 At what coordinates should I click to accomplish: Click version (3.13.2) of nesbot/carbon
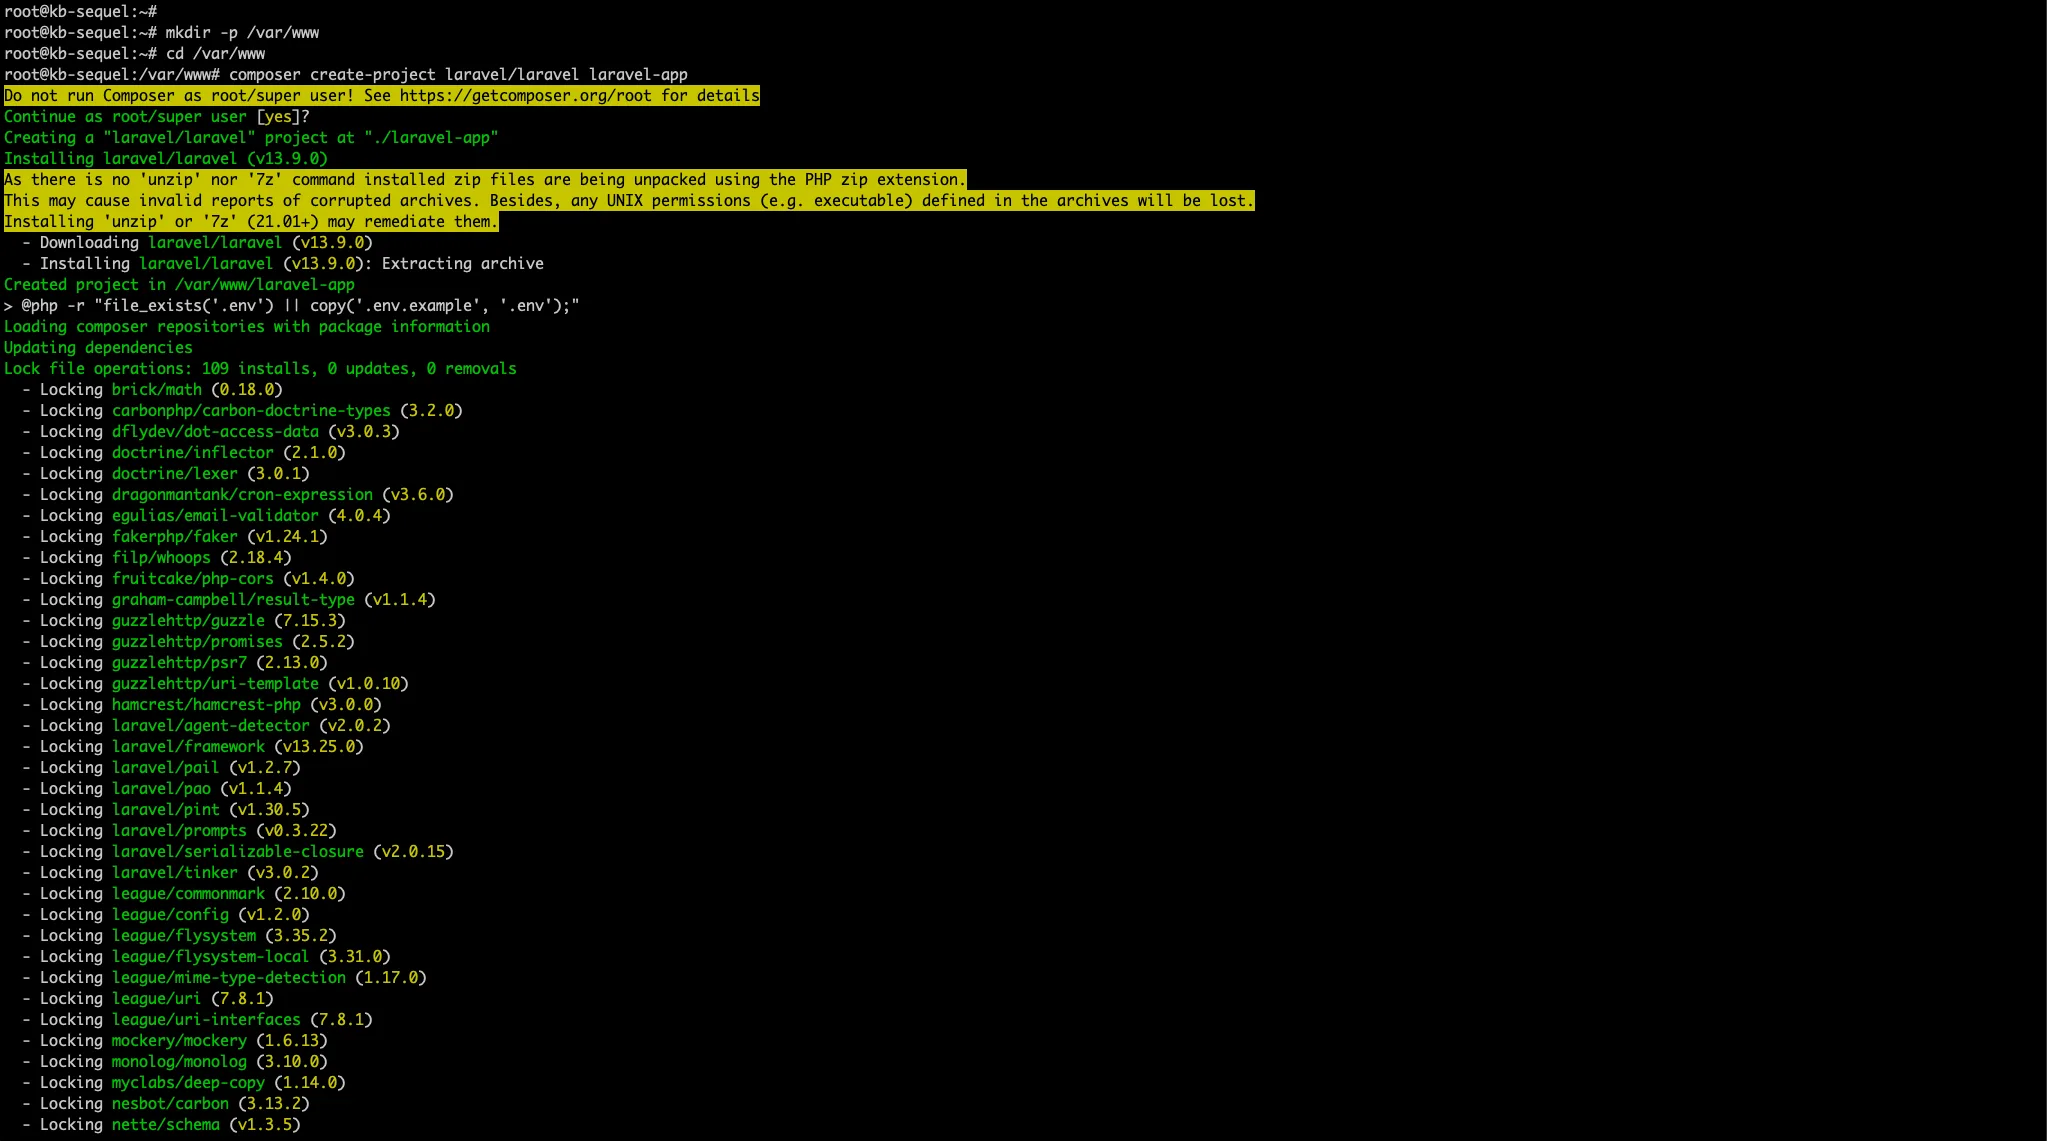(x=274, y=1104)
